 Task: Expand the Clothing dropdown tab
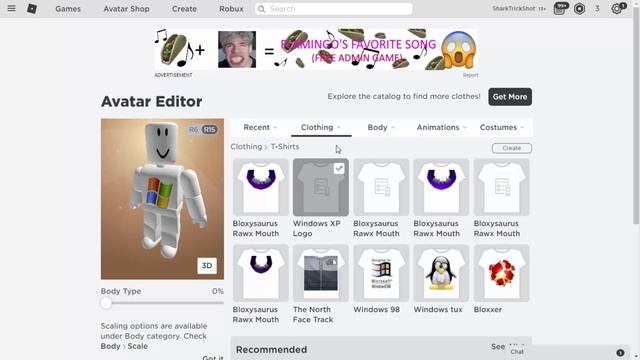click(321, 127)
